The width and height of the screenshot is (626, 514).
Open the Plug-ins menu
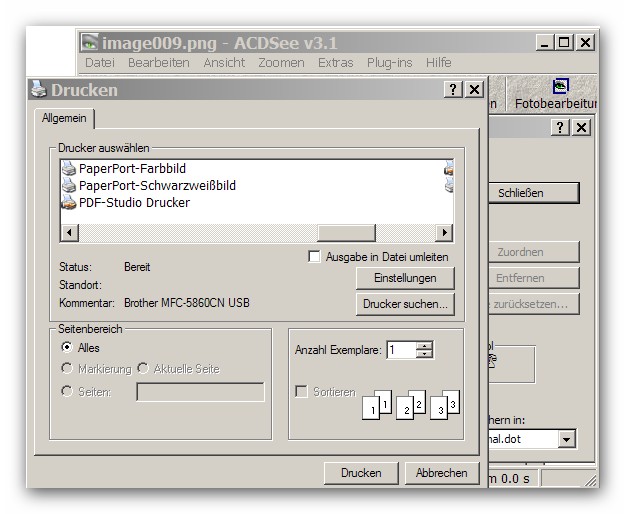[x=389, y=63]
